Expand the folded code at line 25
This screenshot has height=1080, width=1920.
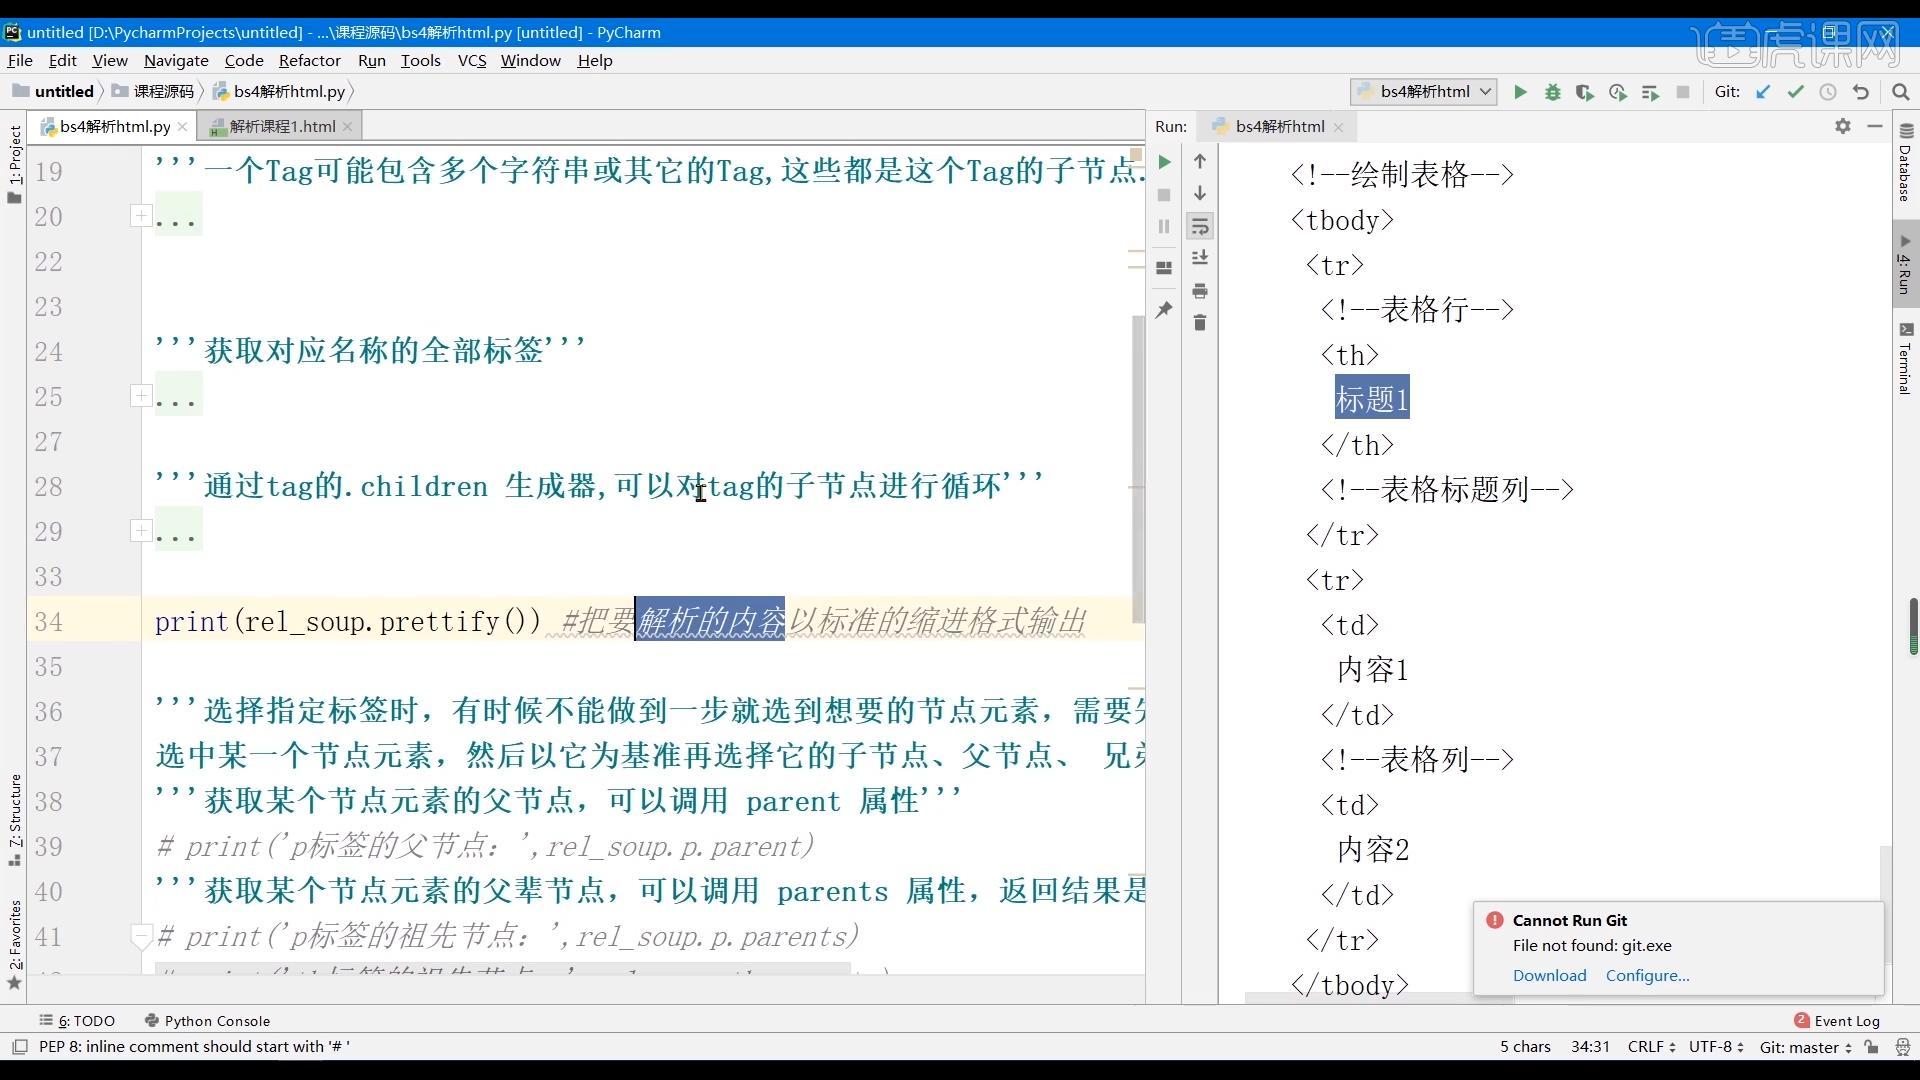coord(141,396)
